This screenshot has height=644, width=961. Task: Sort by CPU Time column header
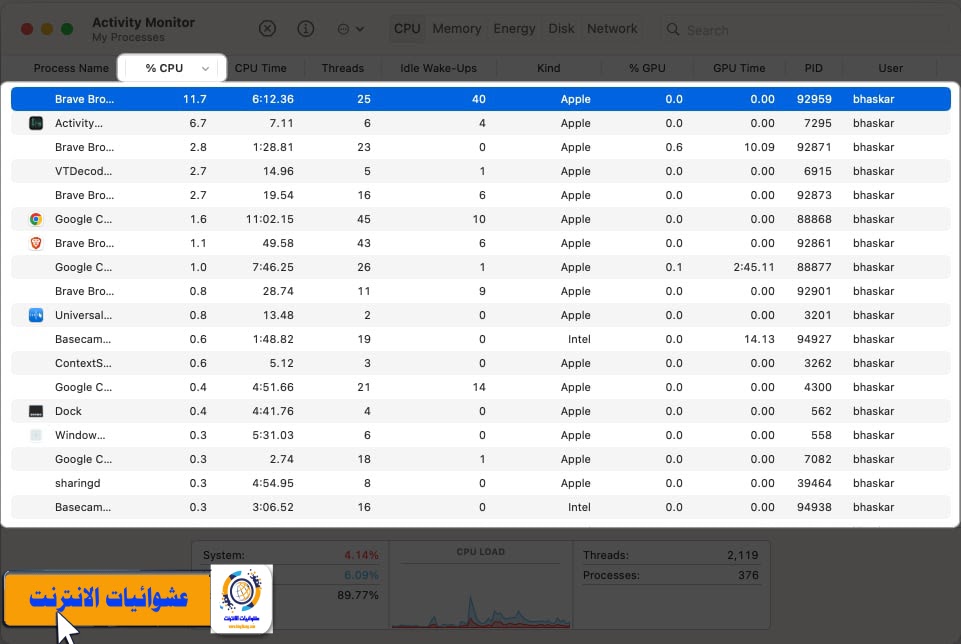tap(260, 68)
